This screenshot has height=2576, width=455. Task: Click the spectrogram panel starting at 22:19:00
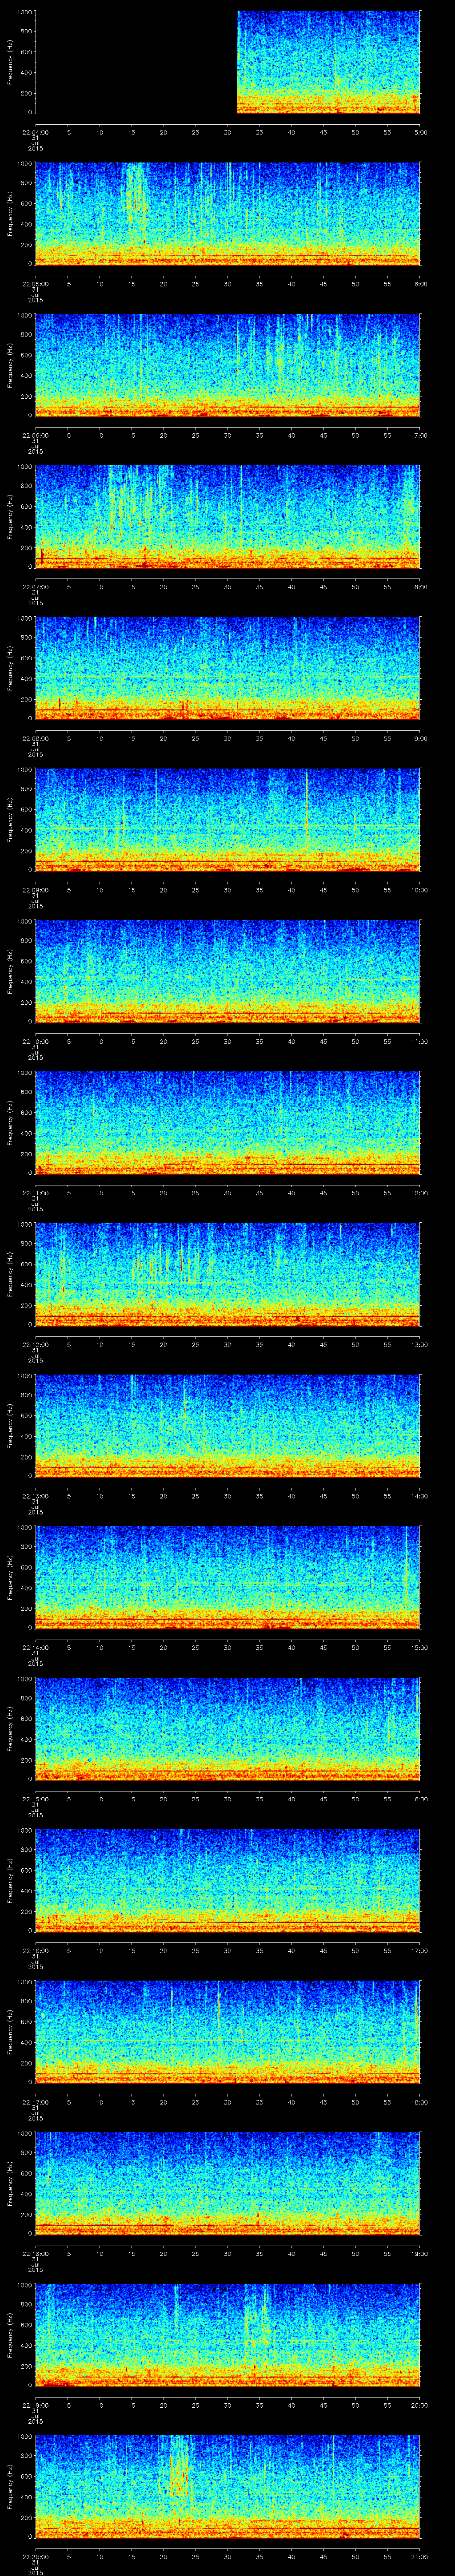227,2335
